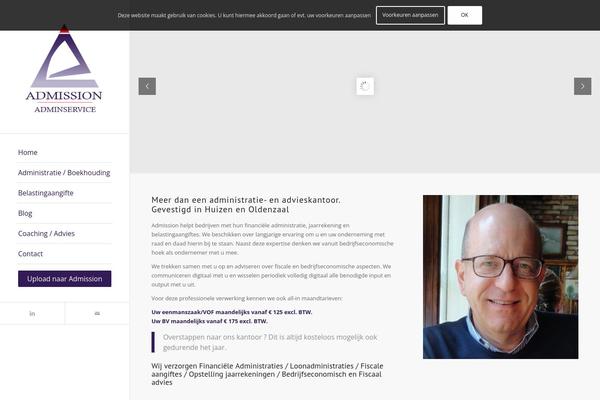Click the Overstappen naar ons kantoor quote
This screenshot has height=400, width=600.
270,342
